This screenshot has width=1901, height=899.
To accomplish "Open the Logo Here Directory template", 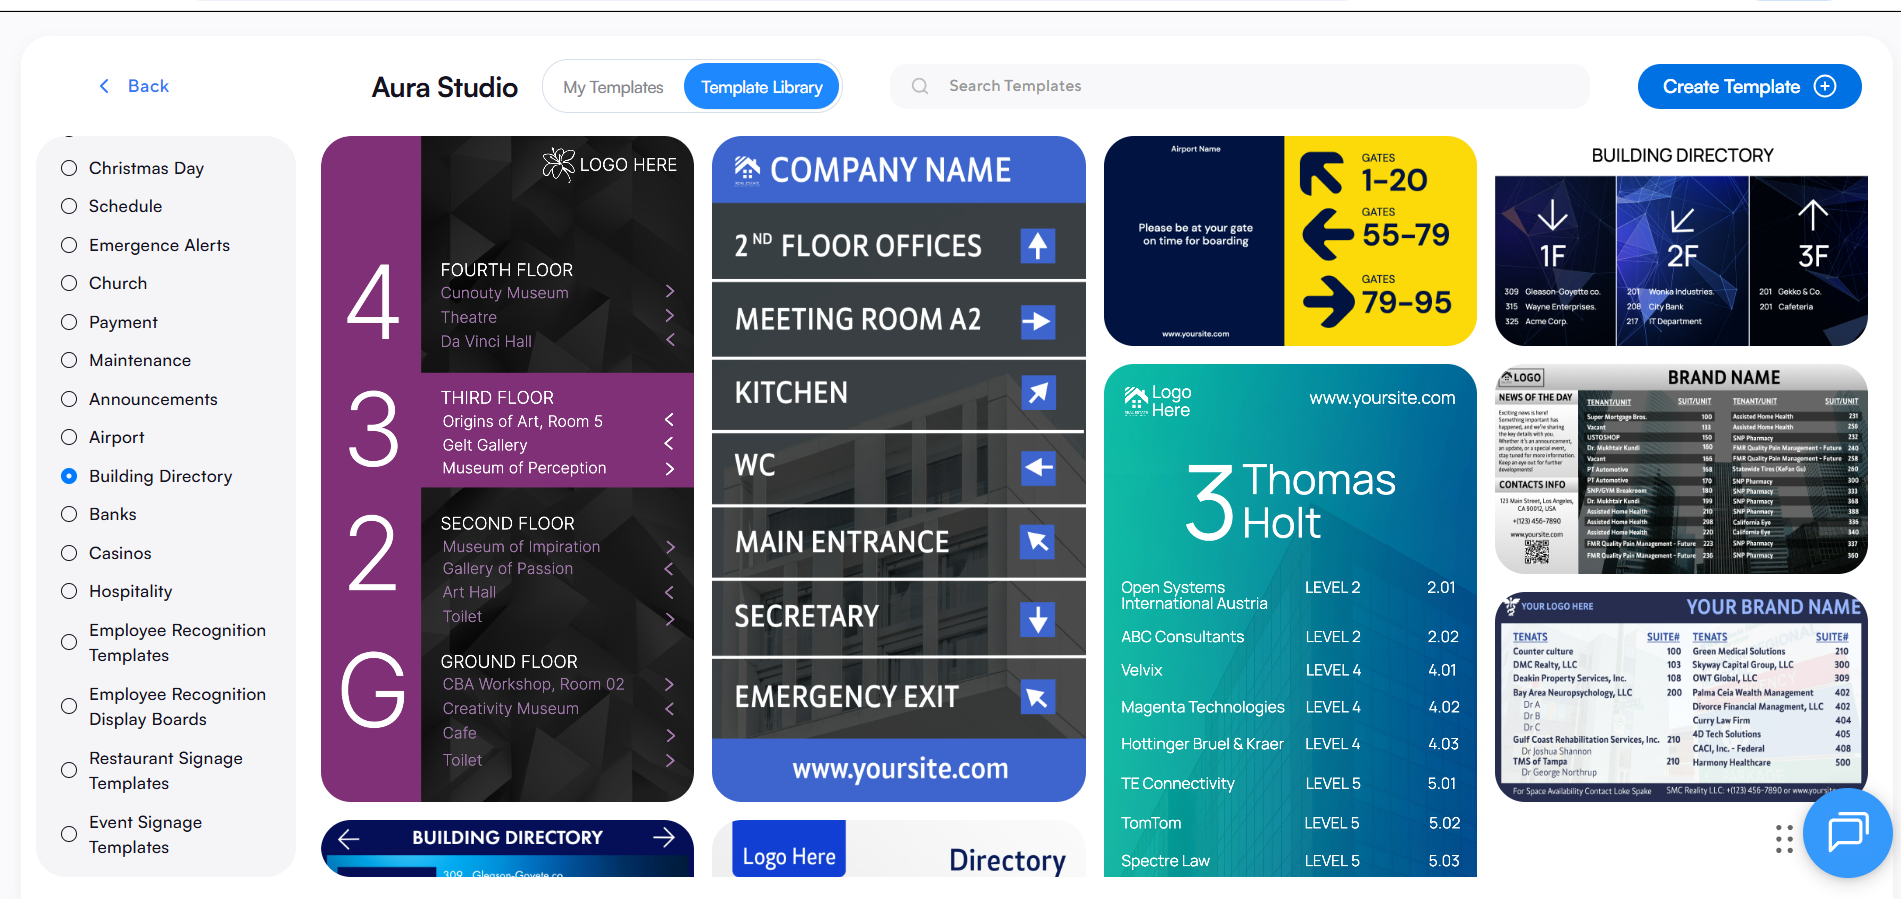I will point(899,849).
